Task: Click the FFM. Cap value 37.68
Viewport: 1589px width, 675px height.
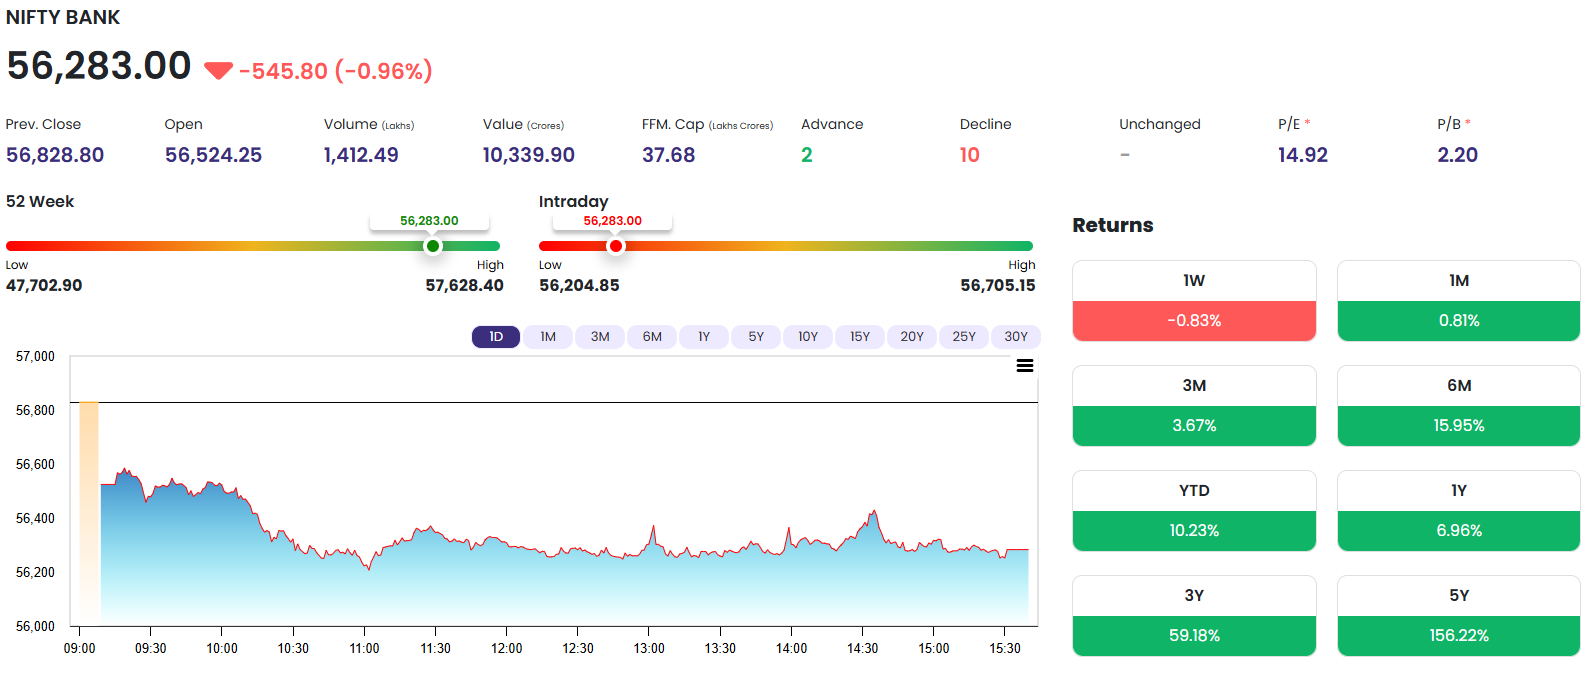Action: point(668,155)
